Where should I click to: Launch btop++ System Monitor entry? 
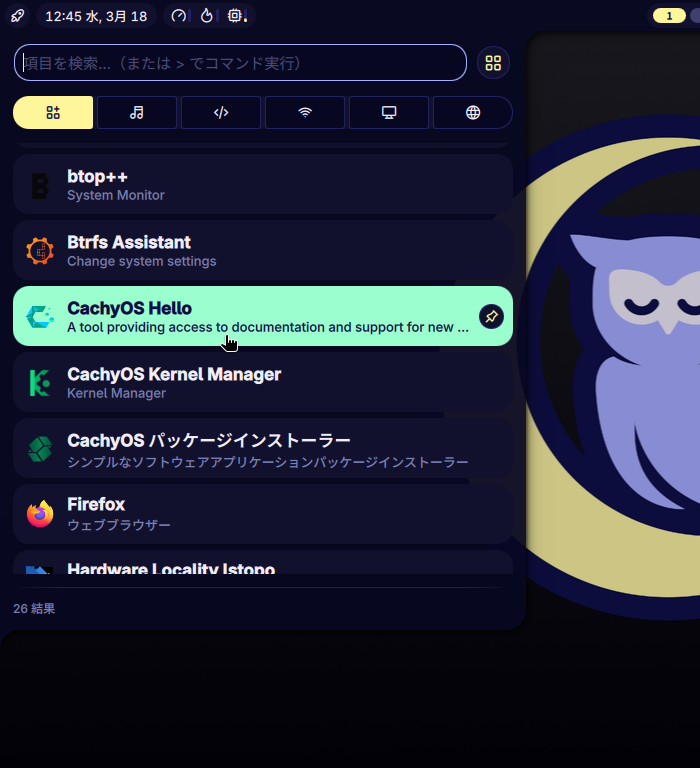pyautogui.click(x=263, y=185)
